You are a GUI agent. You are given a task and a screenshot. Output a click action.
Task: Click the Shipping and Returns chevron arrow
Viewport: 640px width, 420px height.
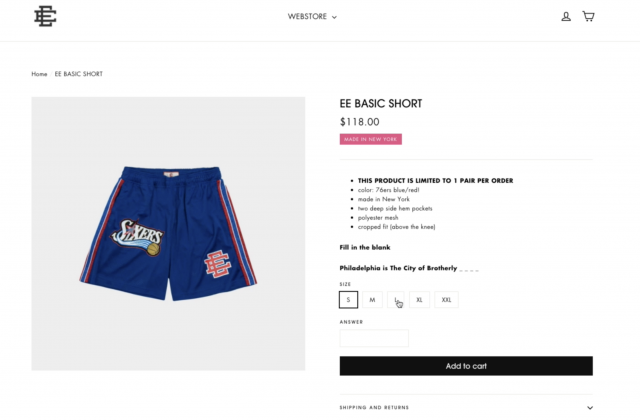pos(589,407)
